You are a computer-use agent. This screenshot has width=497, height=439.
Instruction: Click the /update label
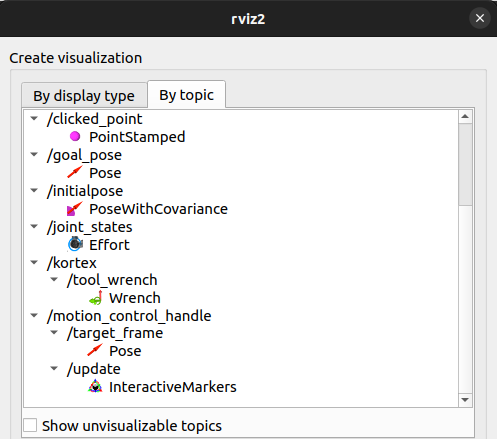pyautogui.click(x=94, y=369)
